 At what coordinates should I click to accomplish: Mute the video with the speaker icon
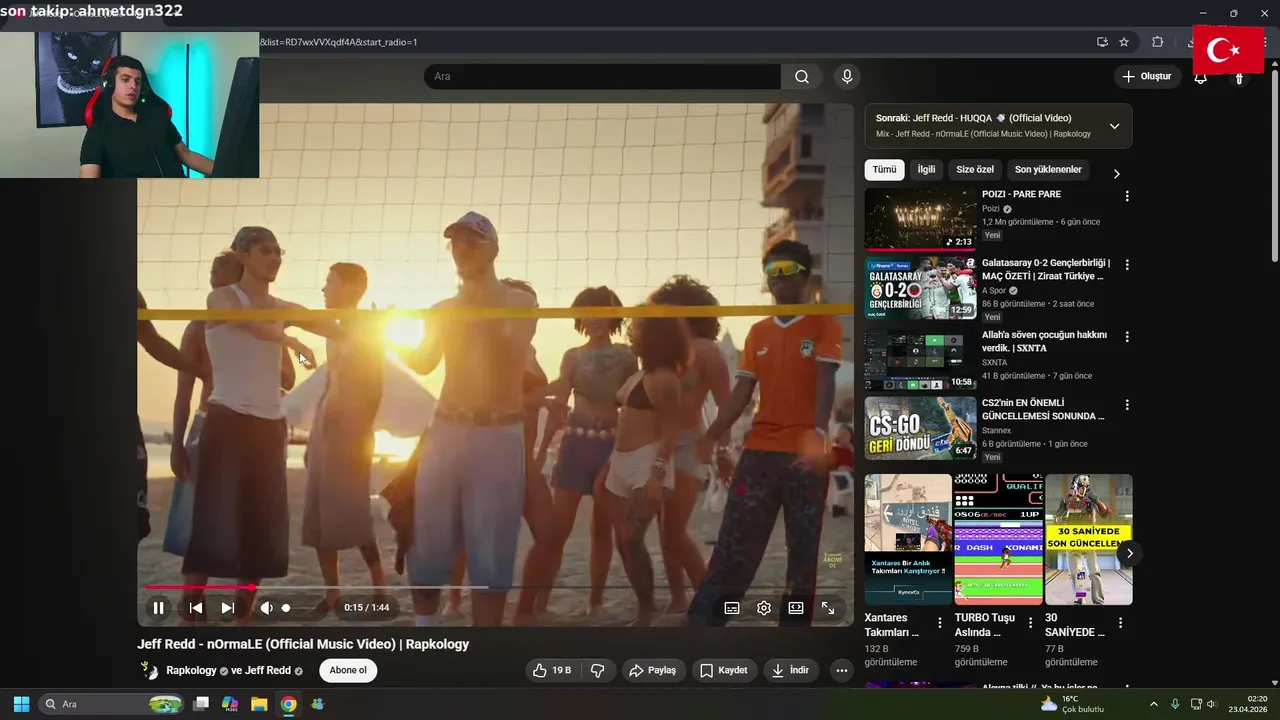click(x=266, y=607)
